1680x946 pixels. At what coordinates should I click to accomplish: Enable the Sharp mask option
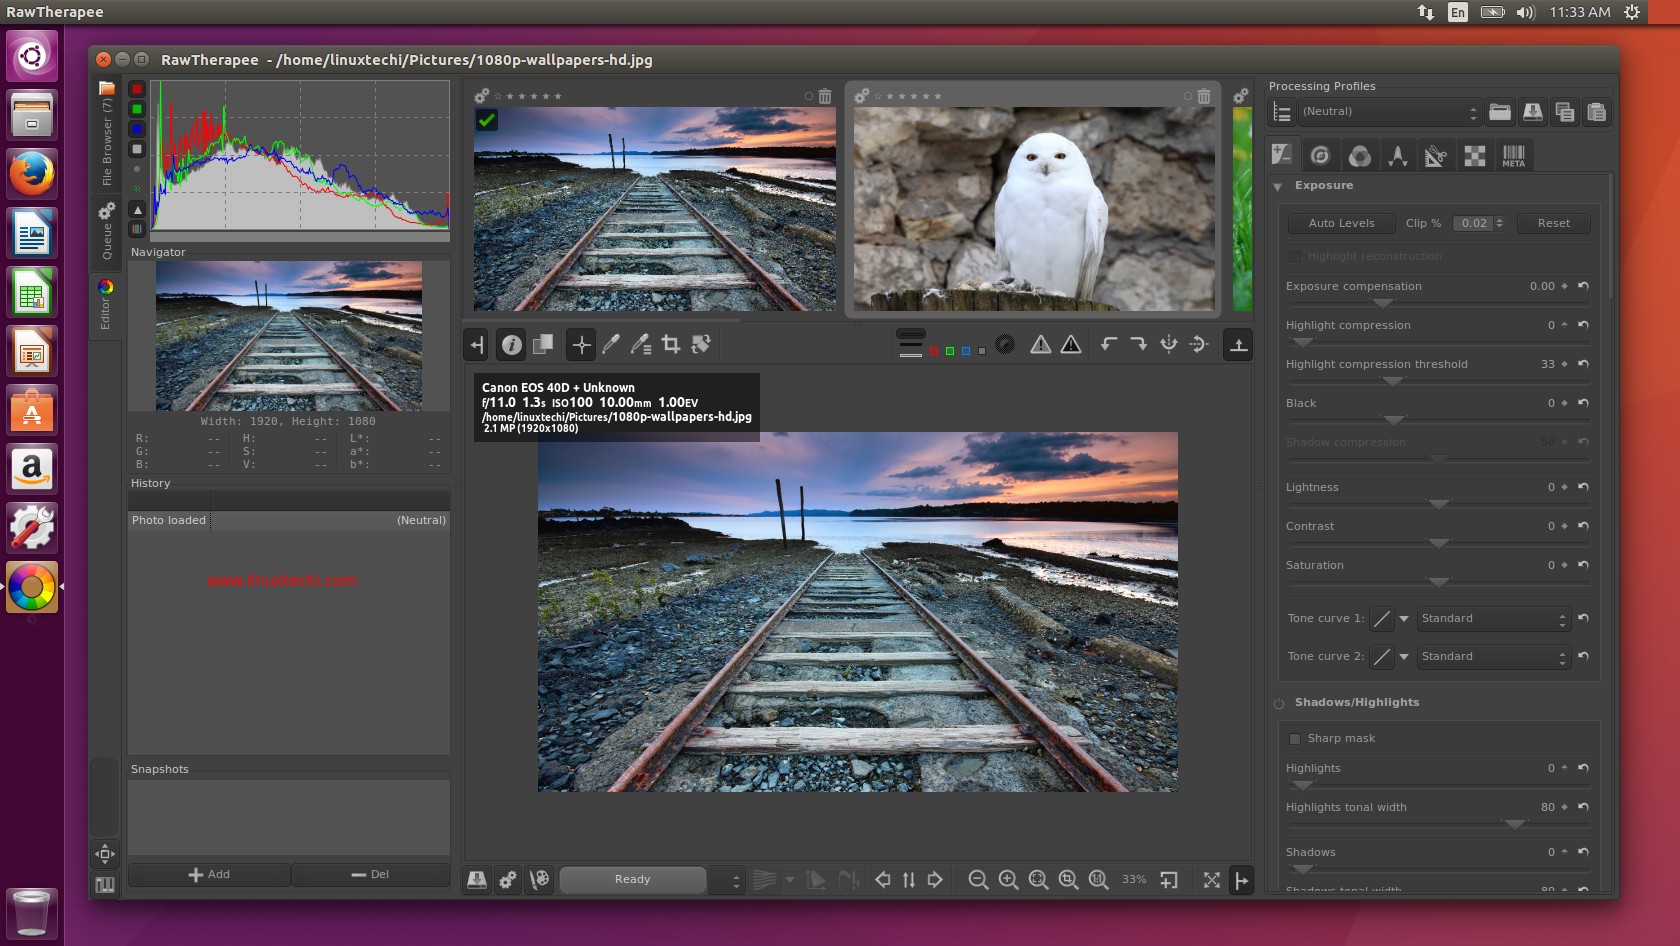(1296, 738)
